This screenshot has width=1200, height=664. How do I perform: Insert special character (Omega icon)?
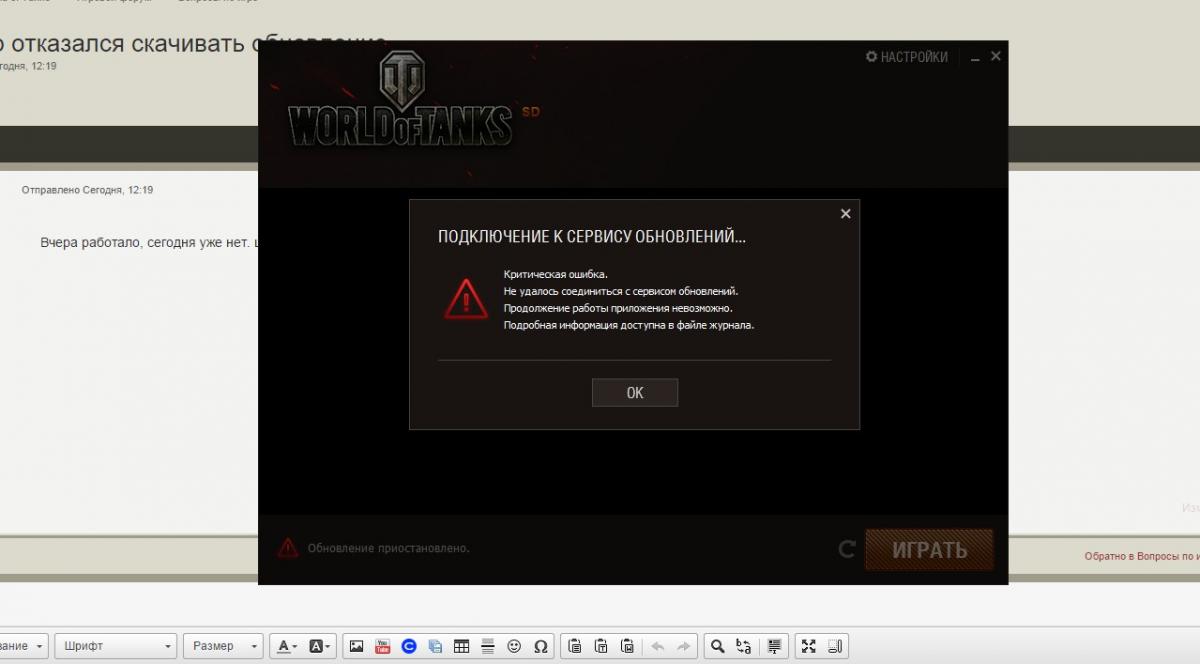click(540, 646)
